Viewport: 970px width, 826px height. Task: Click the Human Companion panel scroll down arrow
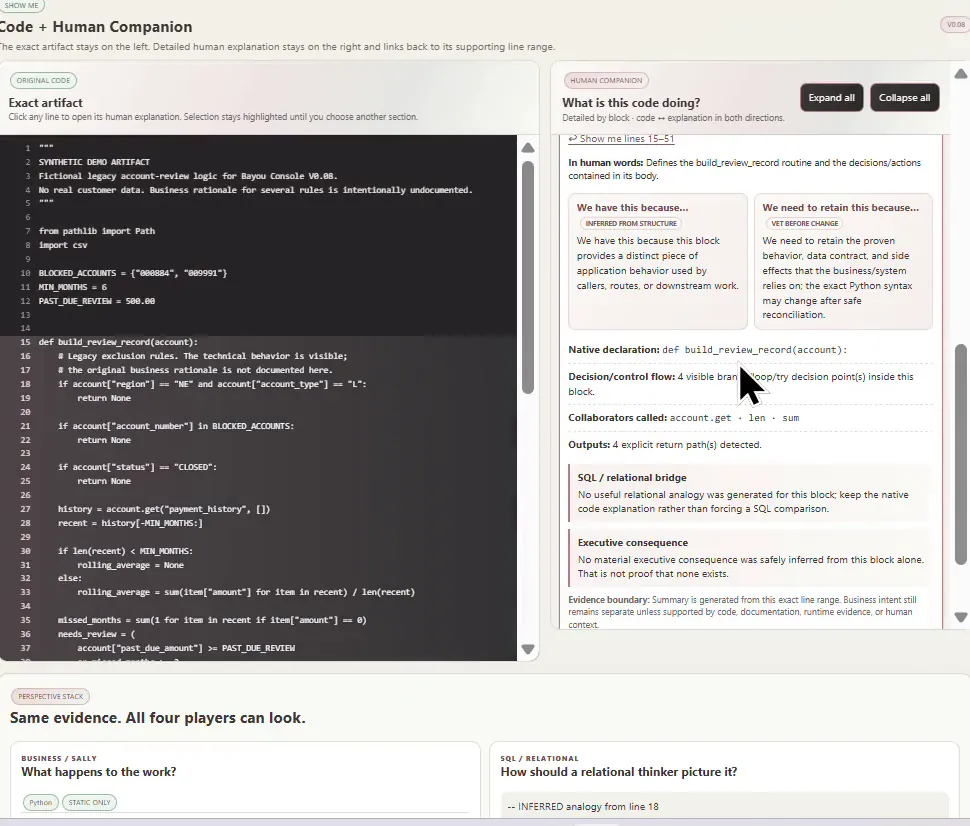click(961, 617)
